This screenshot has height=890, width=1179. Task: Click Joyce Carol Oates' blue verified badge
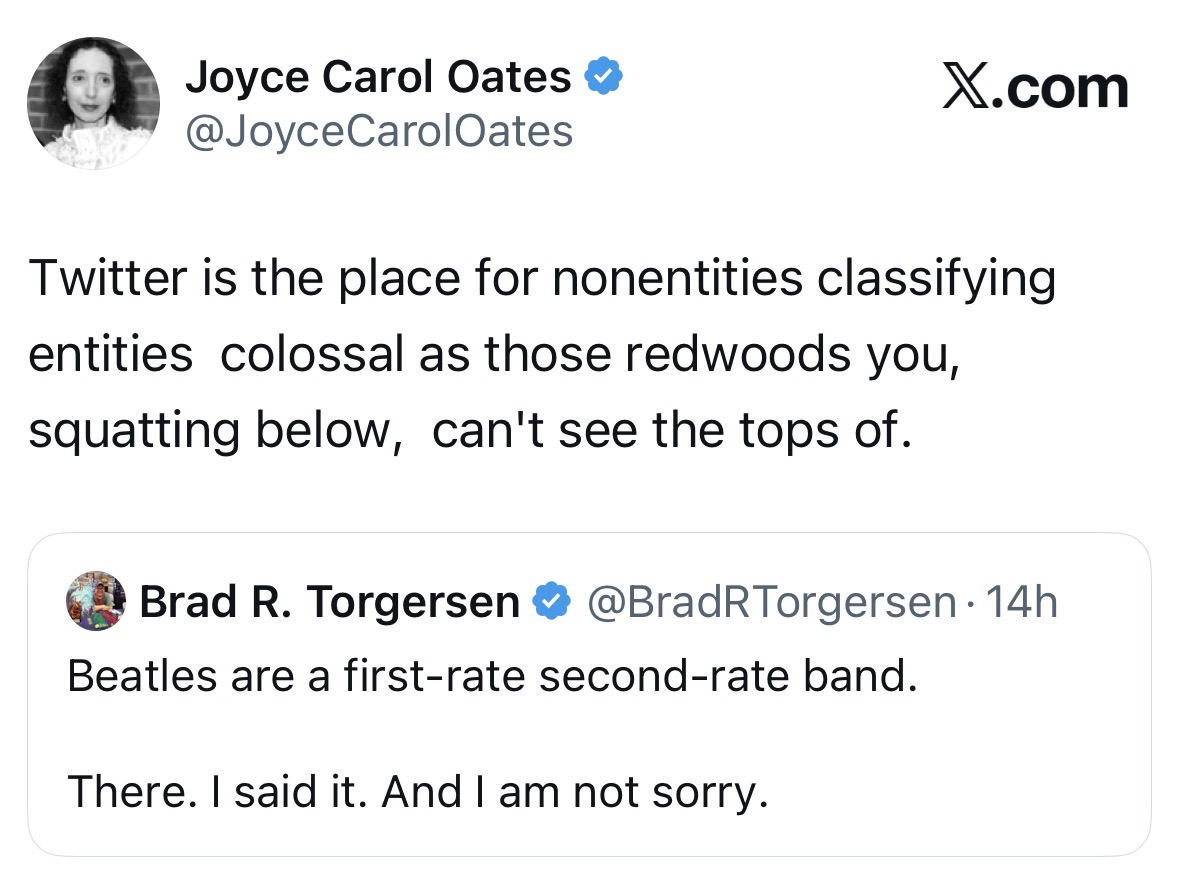(603, 78)
